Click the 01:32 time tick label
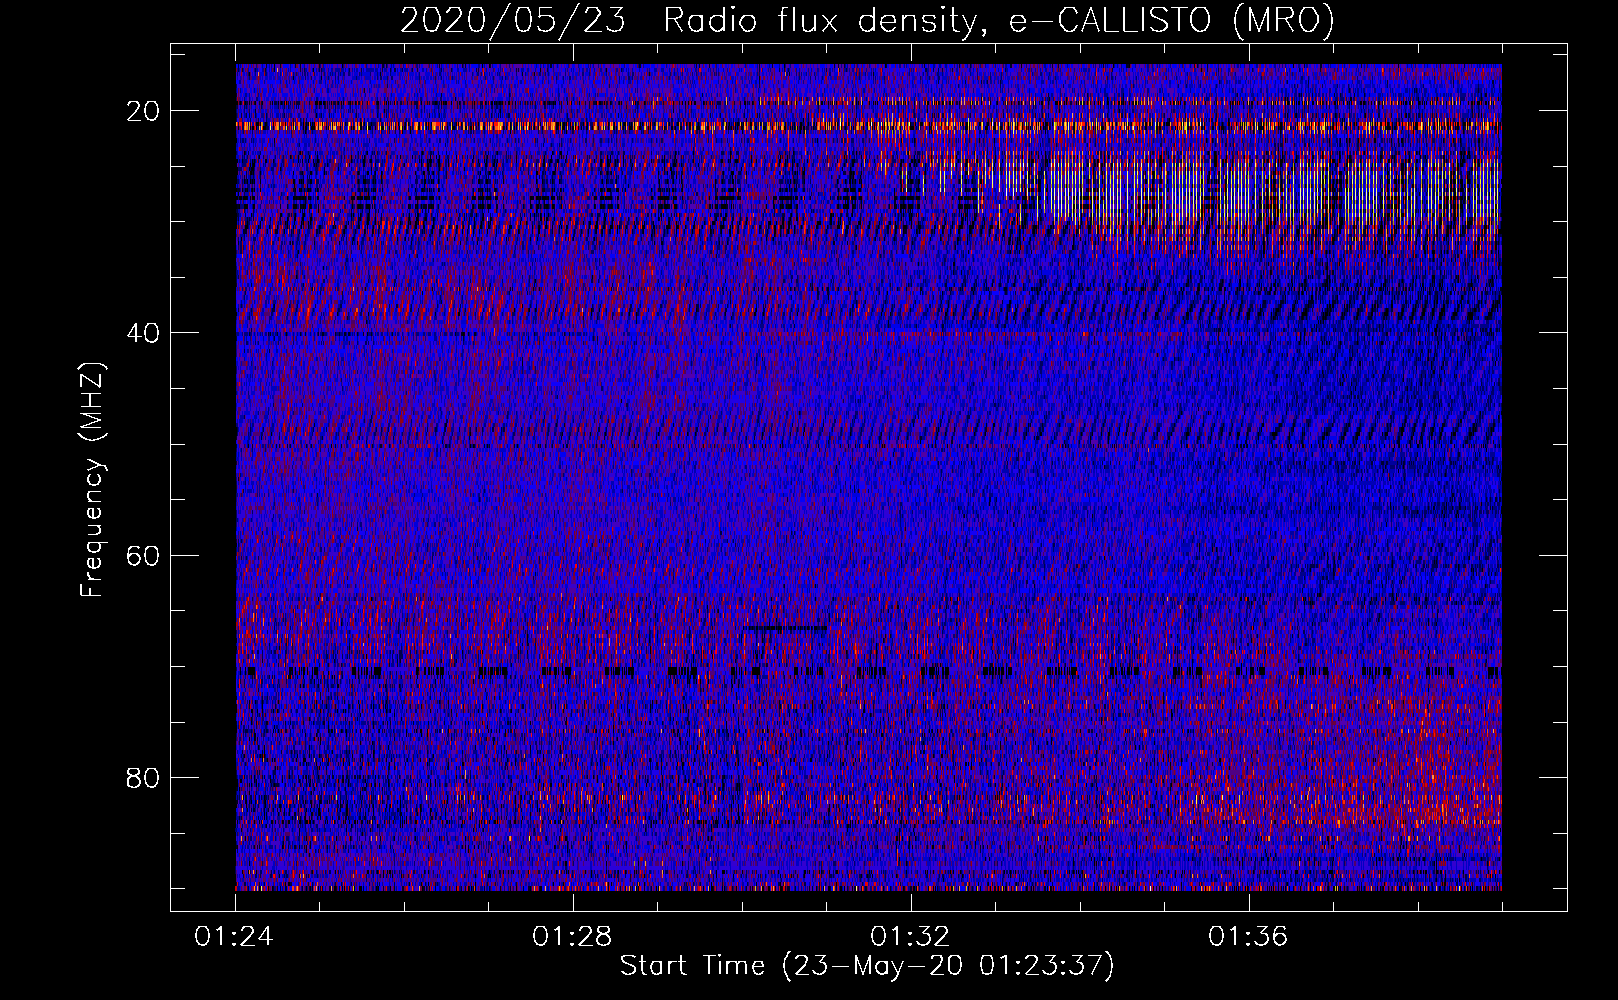The height and width of the screenshot is (1000, 1618). pyautogui.click(x=910, y=937)
